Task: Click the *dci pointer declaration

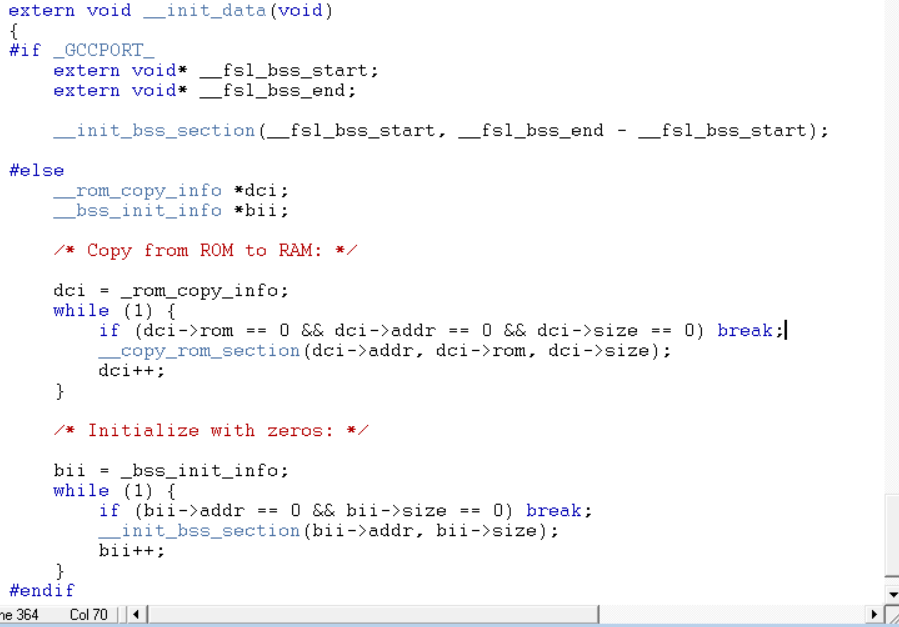Action: pyautogui.click(x=261, y=190)
